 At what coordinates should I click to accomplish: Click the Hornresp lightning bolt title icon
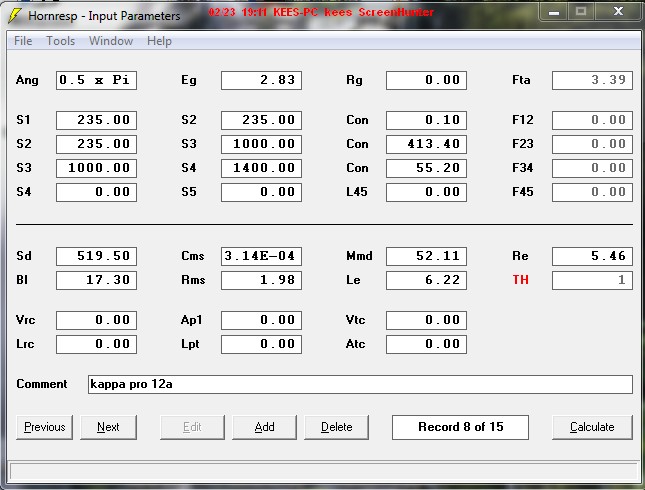15,16
